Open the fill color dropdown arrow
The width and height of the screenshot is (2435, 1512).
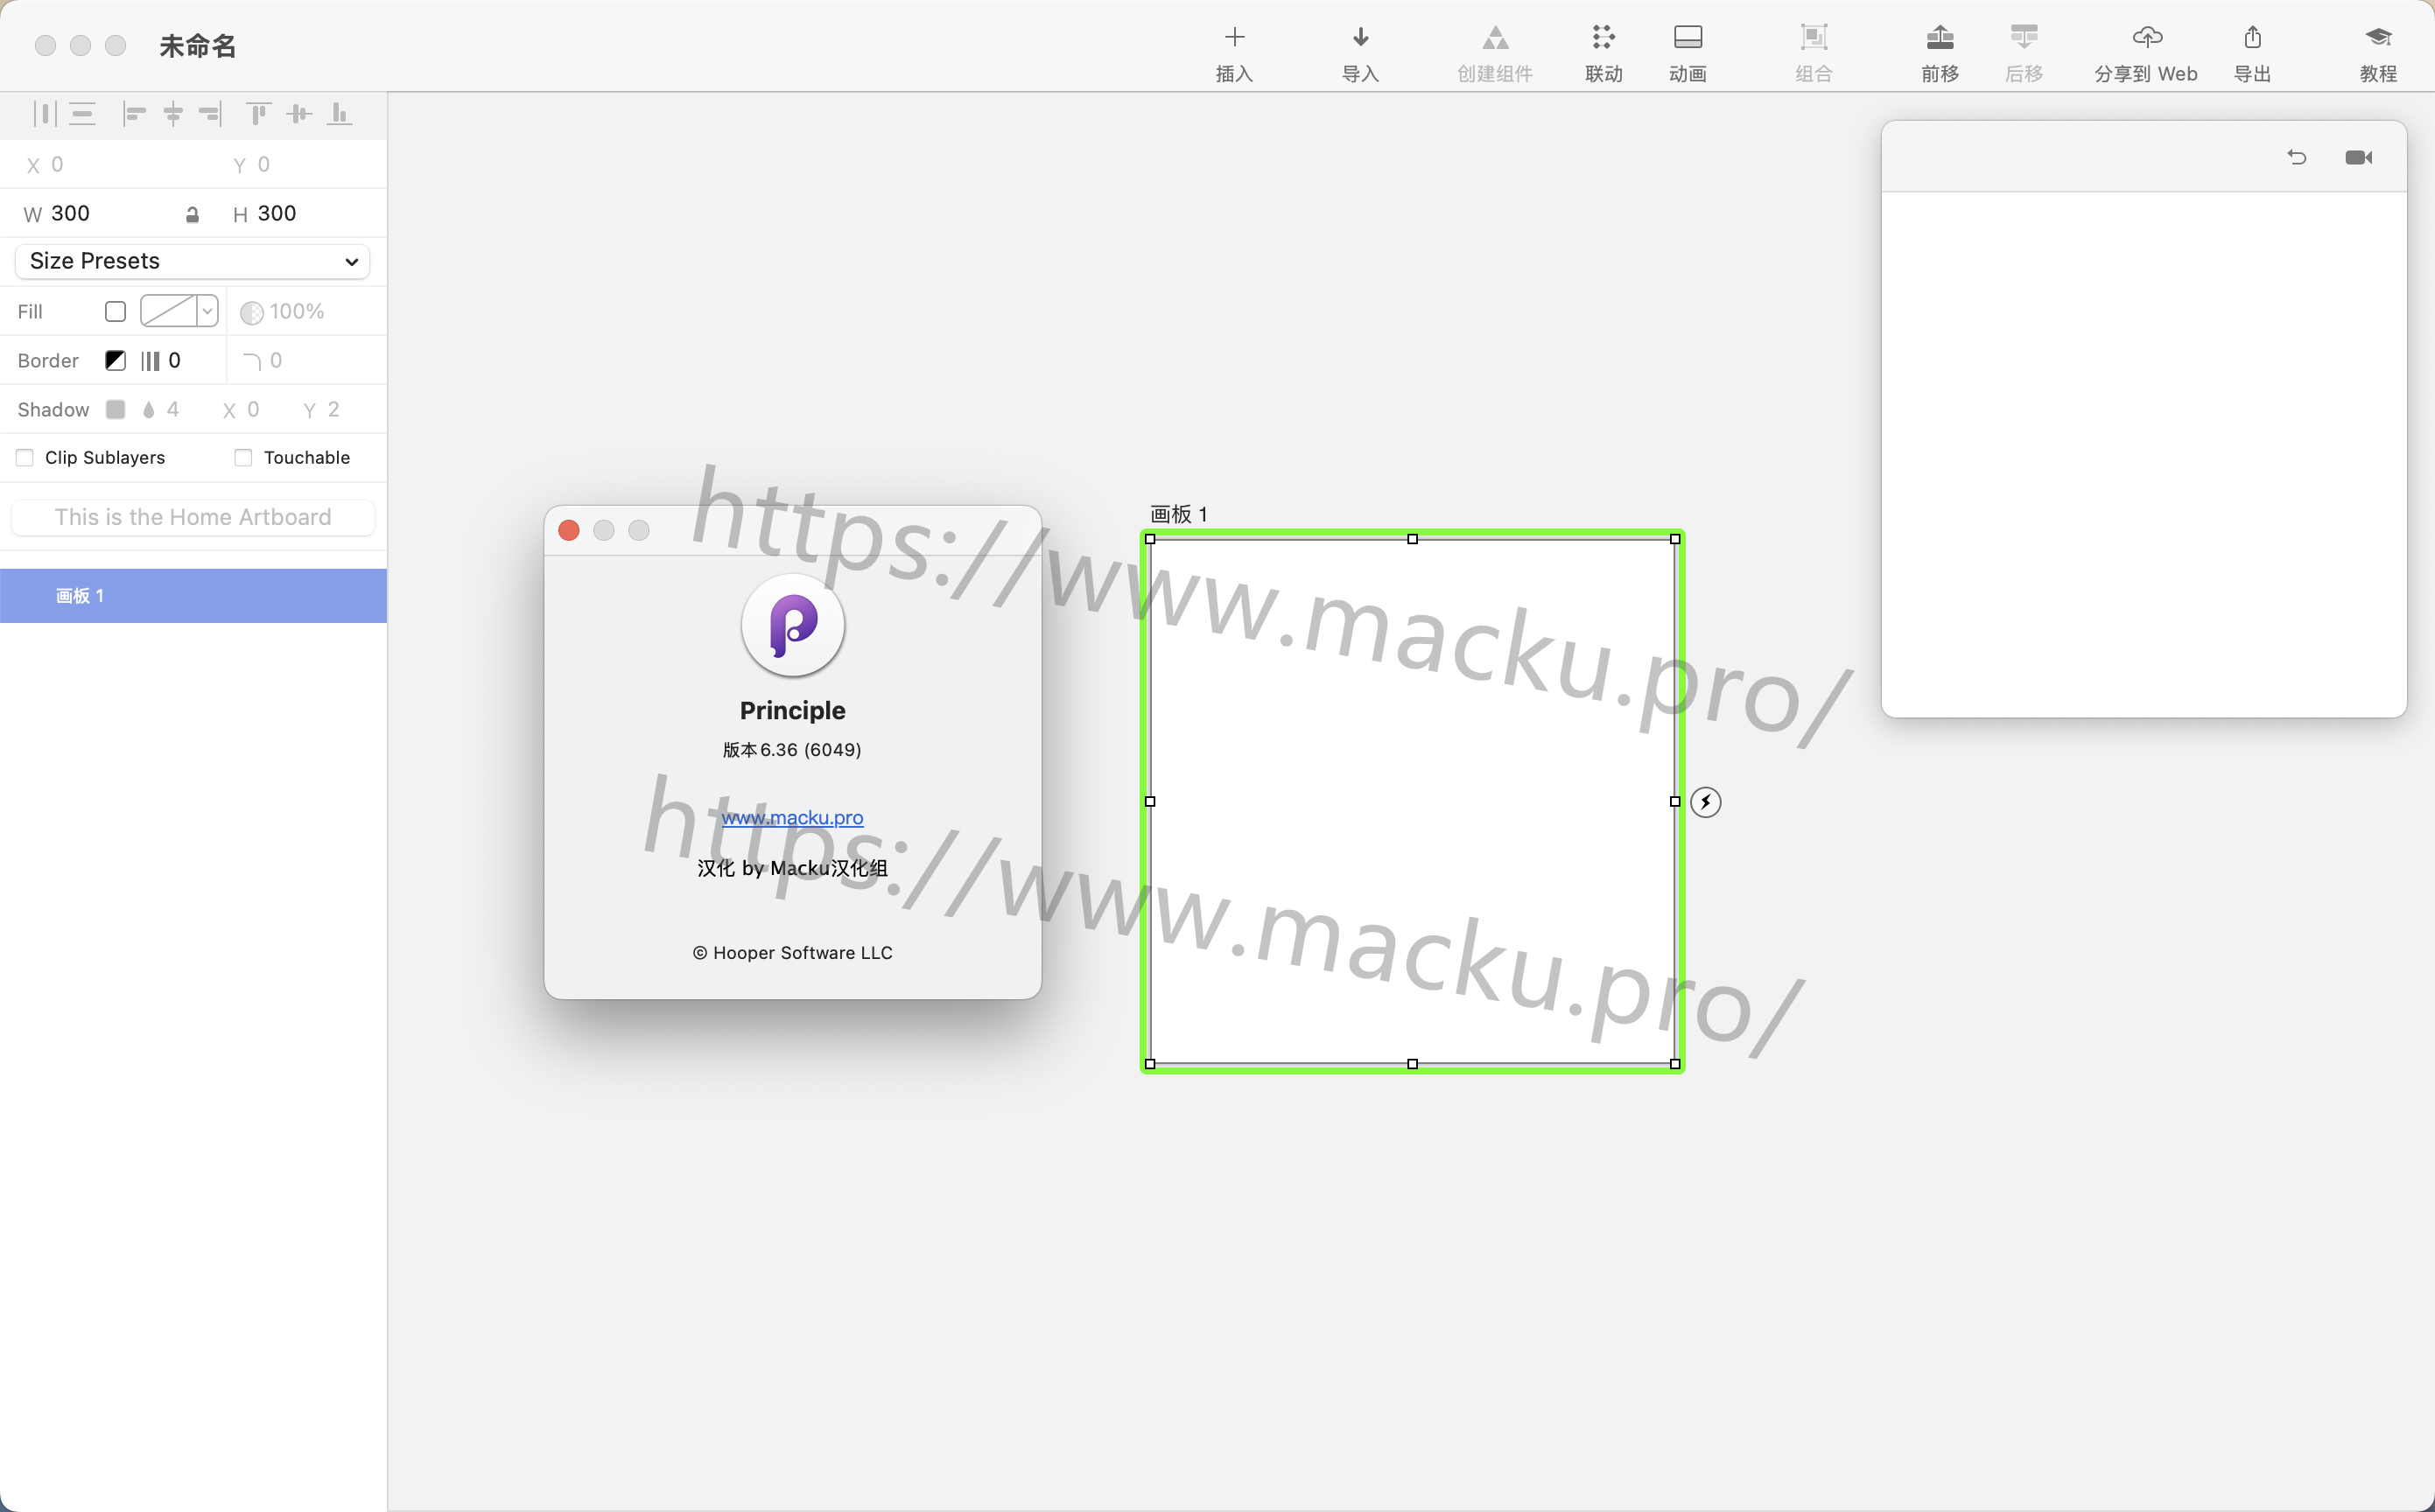point(207,312)
